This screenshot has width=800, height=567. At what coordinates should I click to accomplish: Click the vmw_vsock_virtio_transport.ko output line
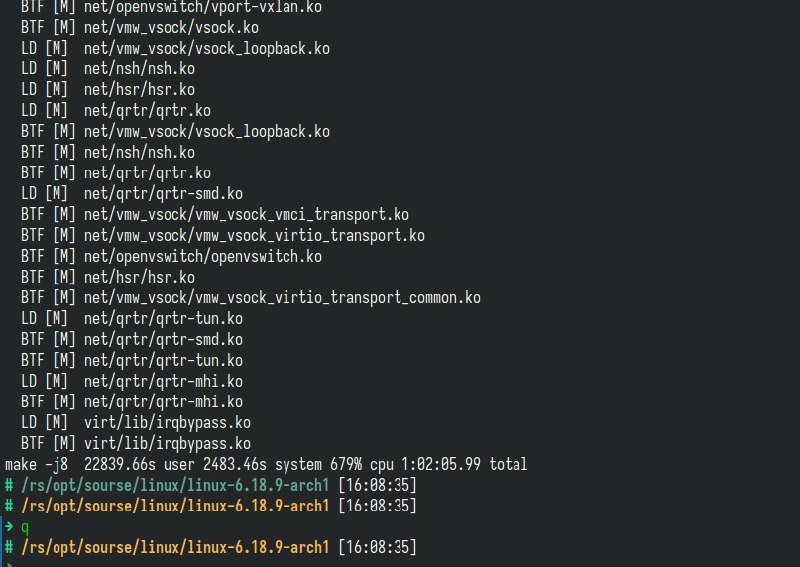(222, 236)
